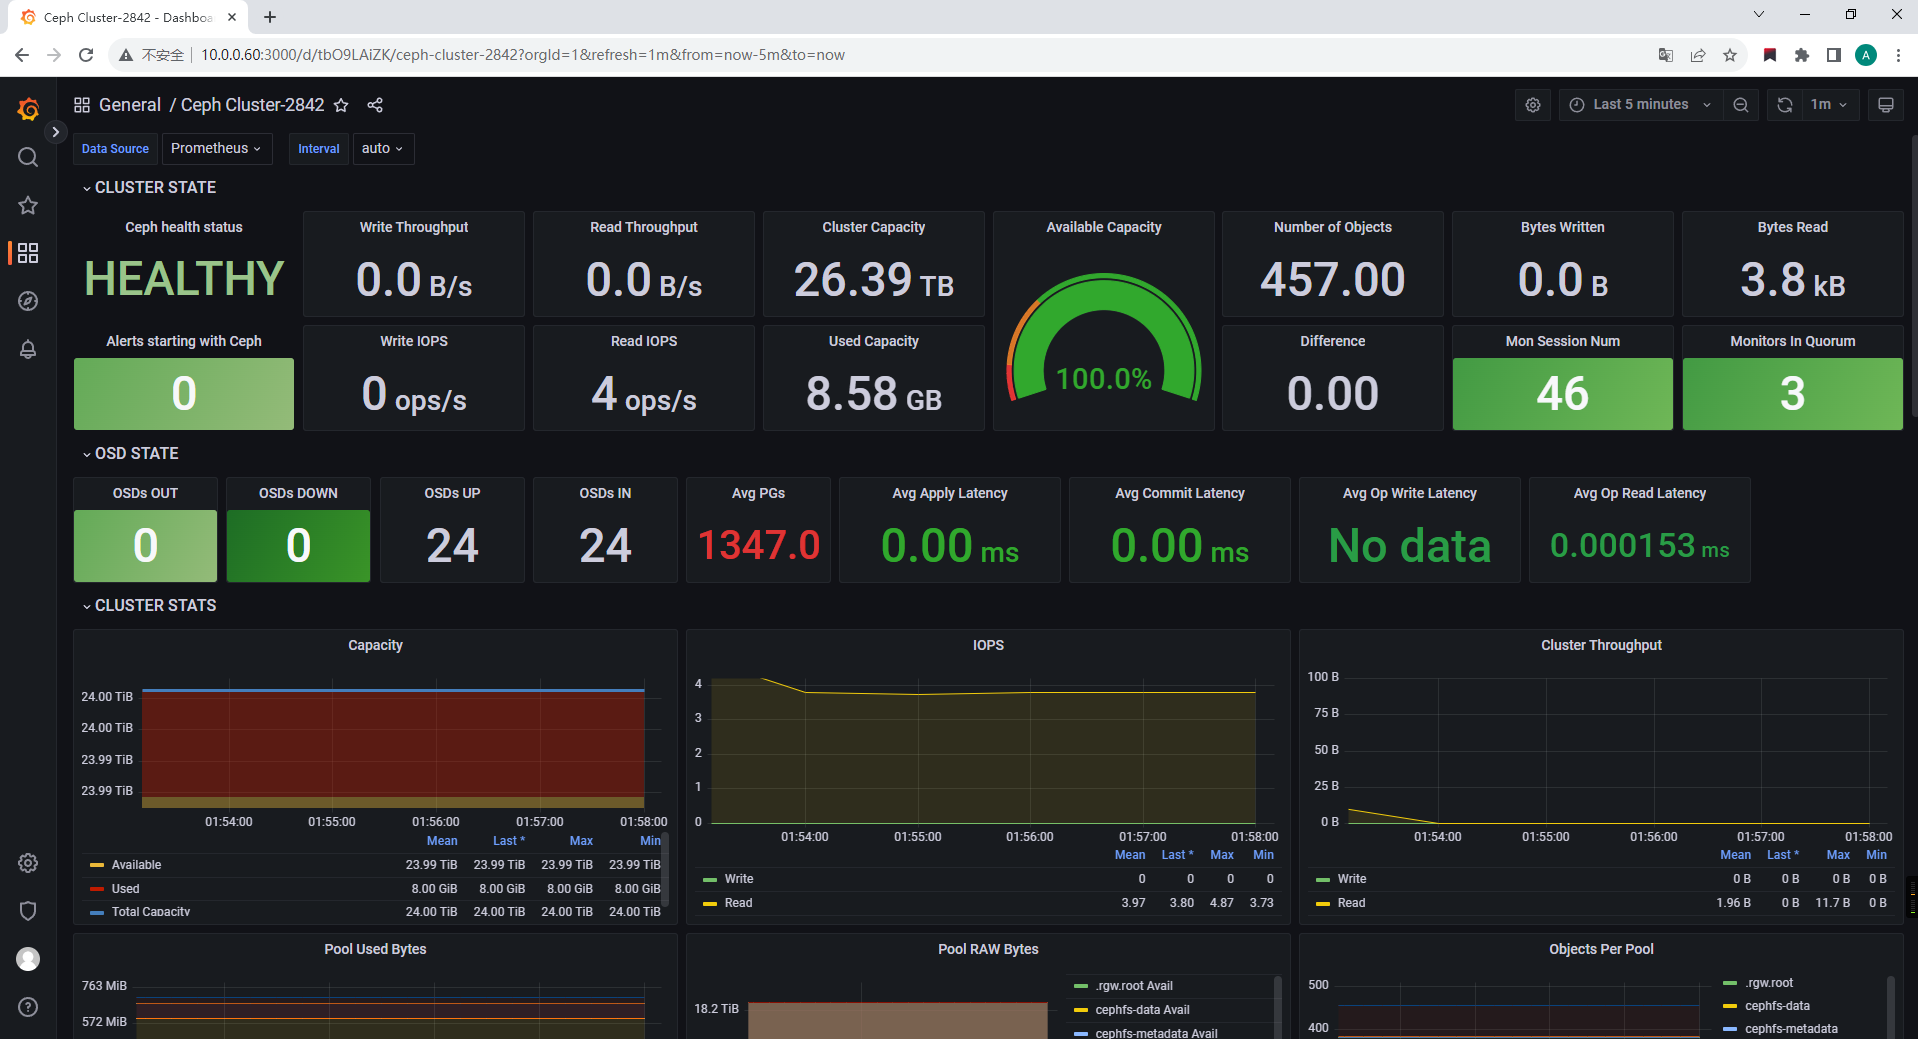The height and width of the screenshot is (1039, 1918).
Task: Toggle the Available series in Capacity legend
Action: pos(137,865)
